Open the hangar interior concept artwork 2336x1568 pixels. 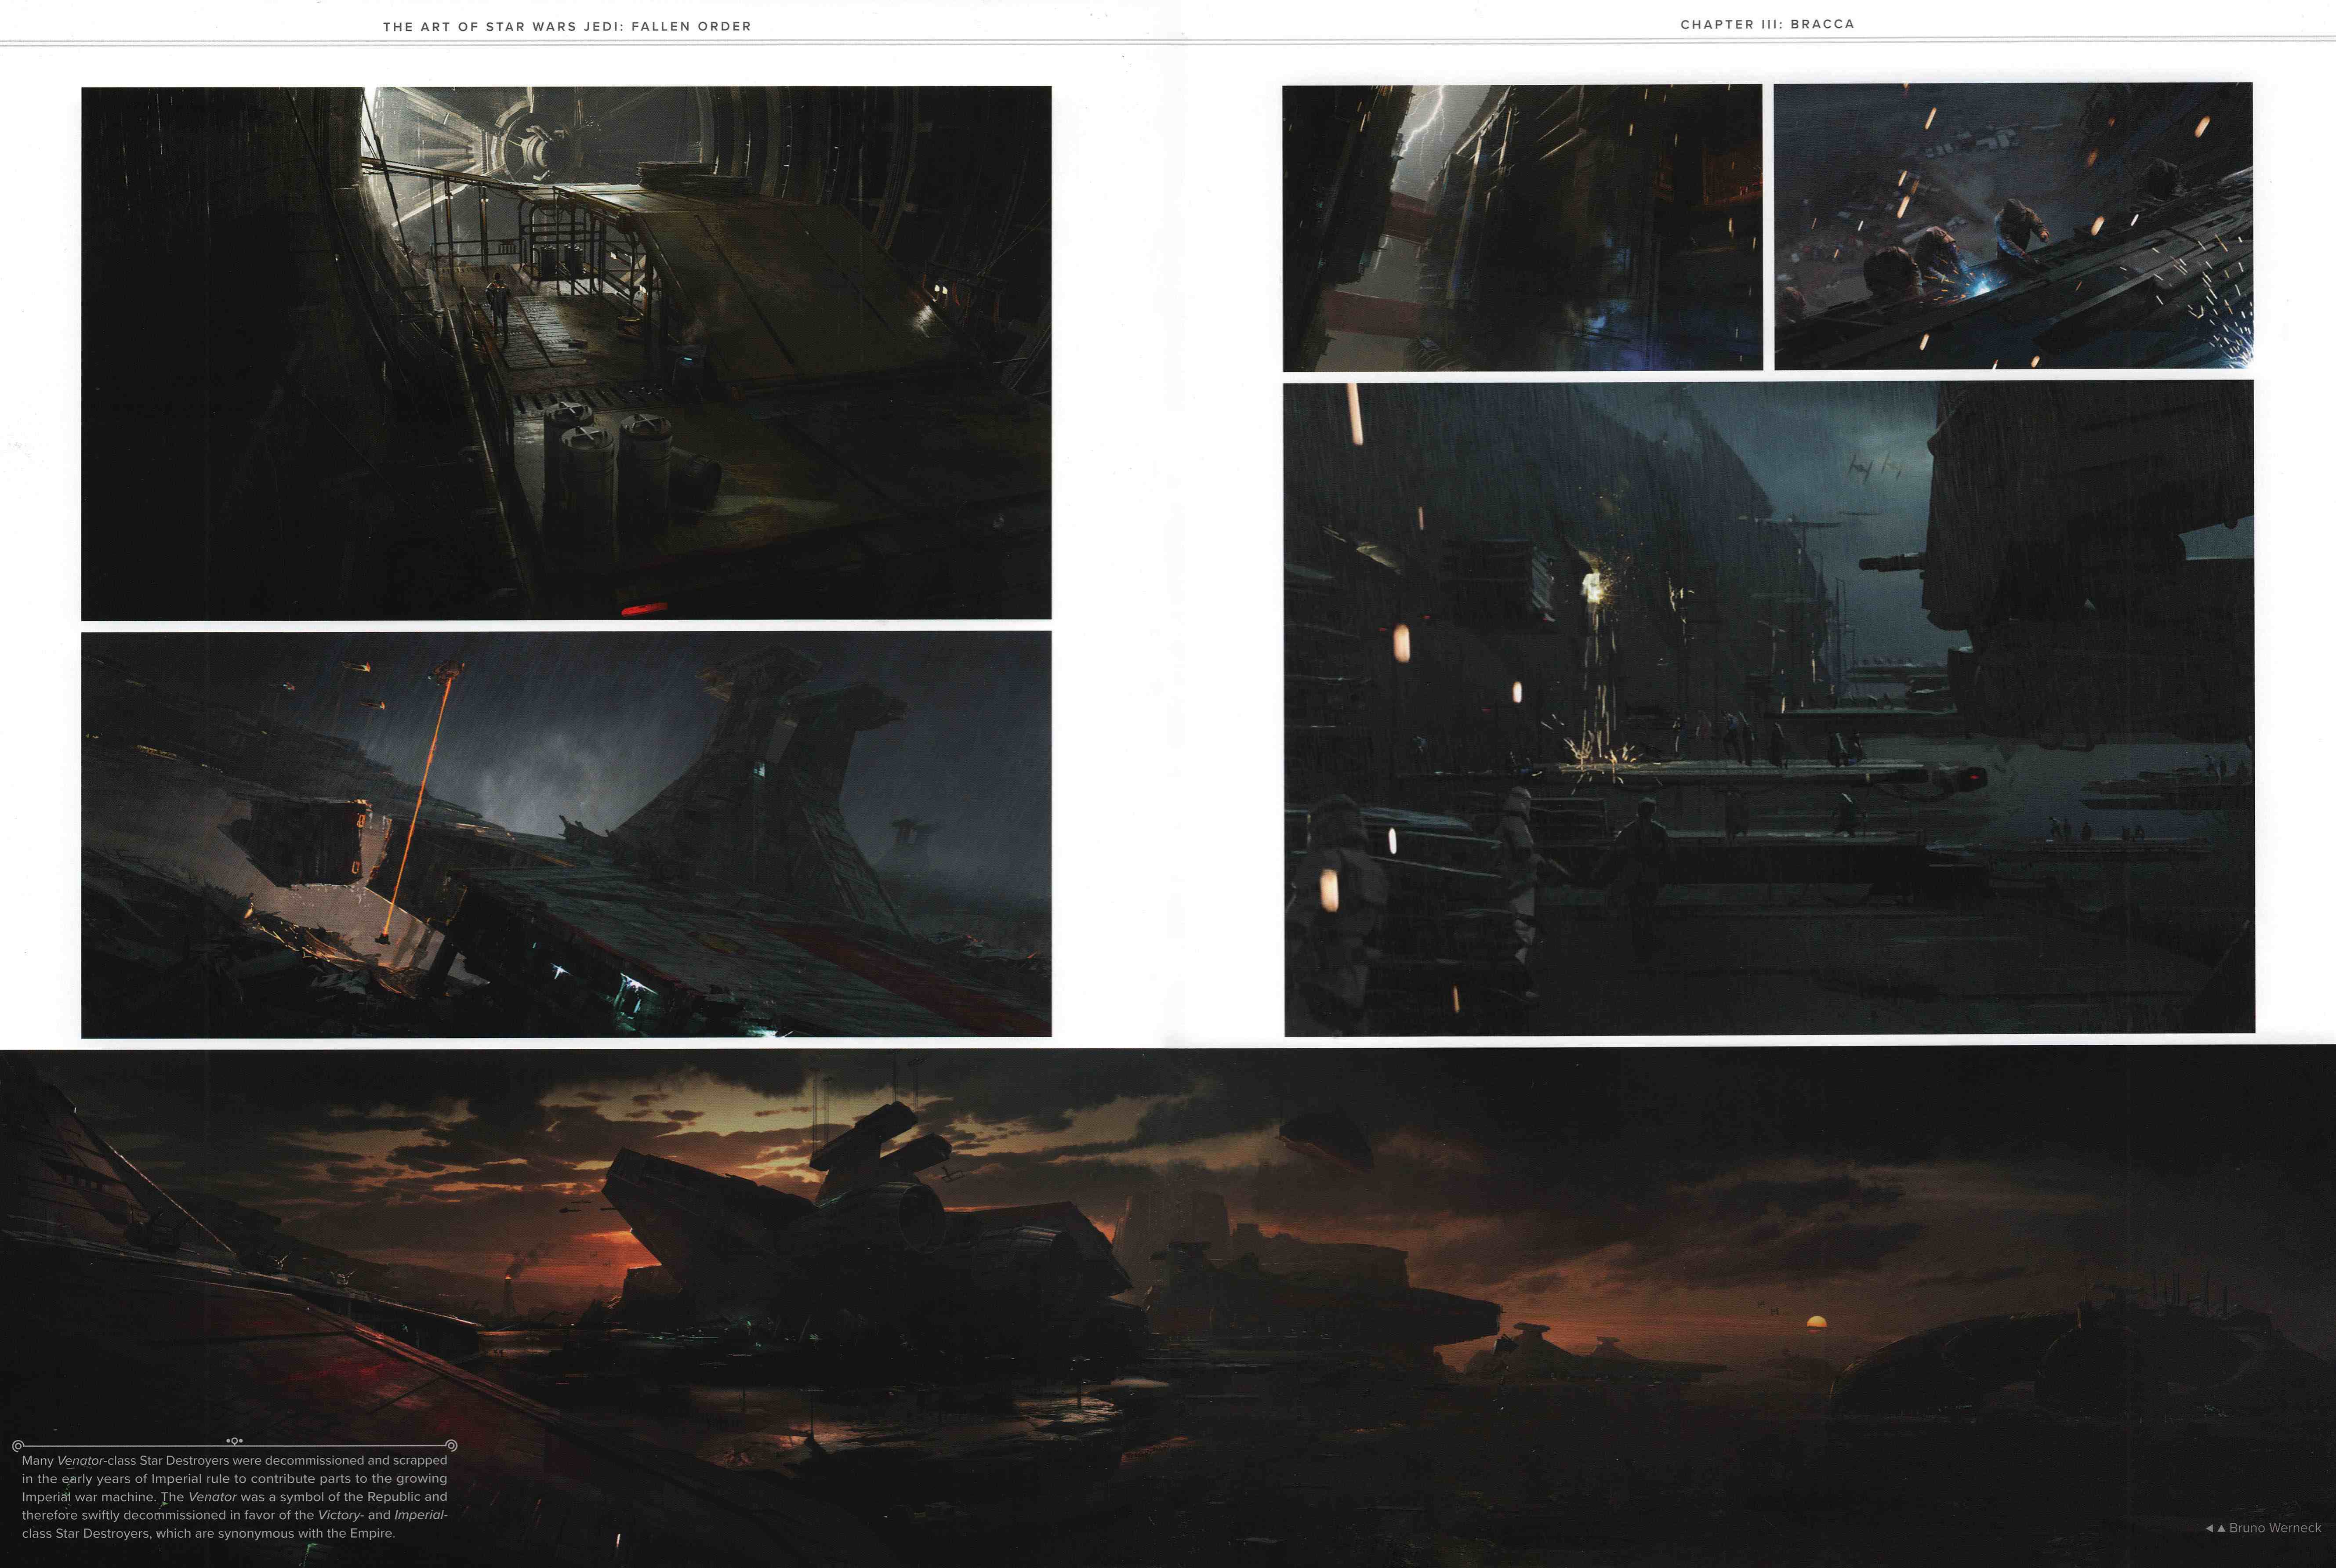(566, 353)
